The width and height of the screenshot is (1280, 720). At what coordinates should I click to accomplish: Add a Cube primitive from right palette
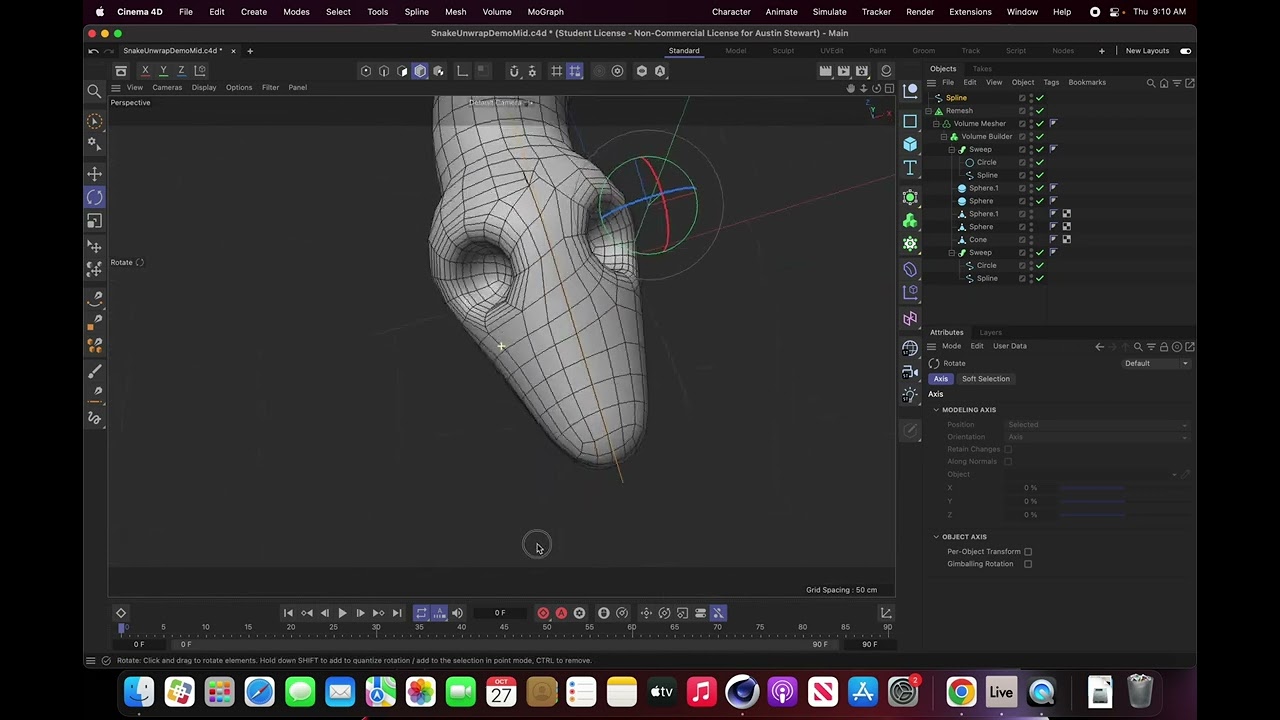tap(910, 143)
